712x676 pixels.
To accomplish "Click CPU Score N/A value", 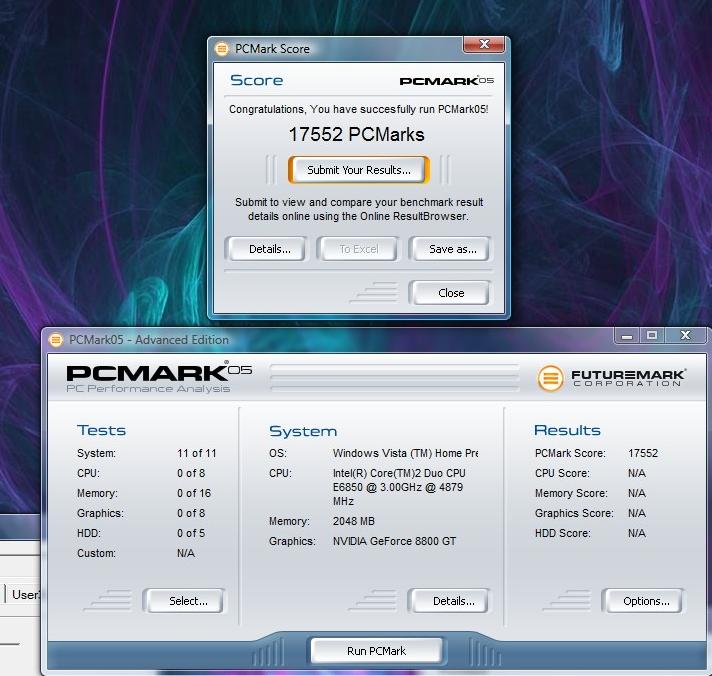I will tap(637, 473).
